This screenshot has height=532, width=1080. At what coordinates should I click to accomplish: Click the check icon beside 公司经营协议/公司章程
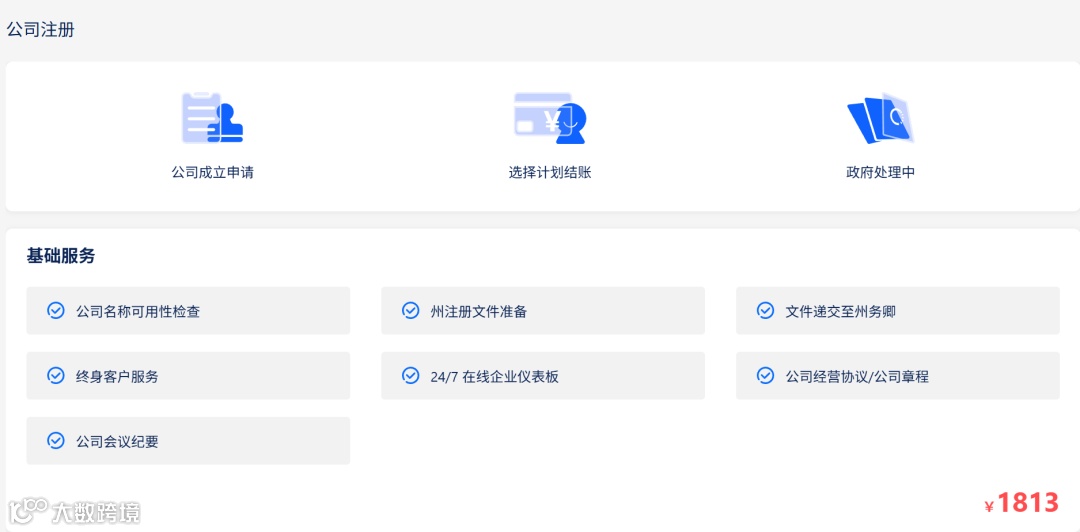[765, 376]
